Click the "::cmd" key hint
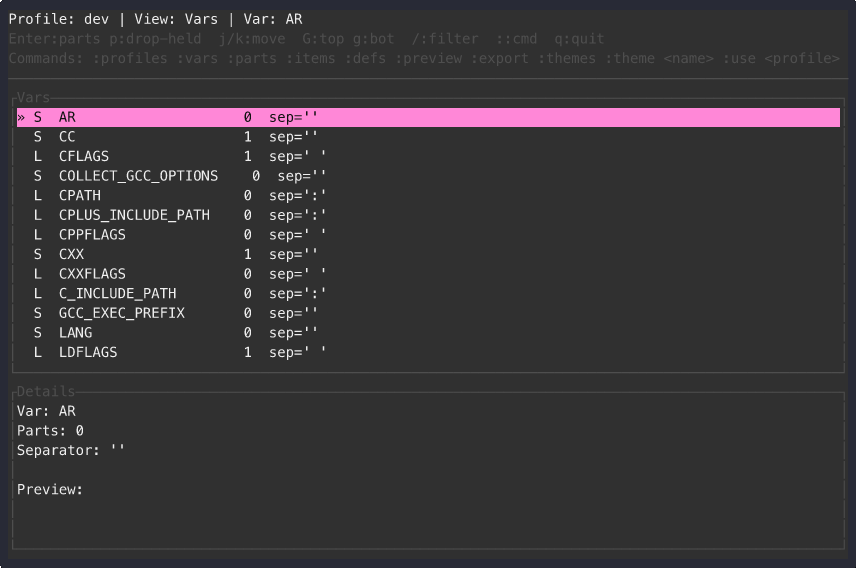856x568 pixels. click(516, 39)
